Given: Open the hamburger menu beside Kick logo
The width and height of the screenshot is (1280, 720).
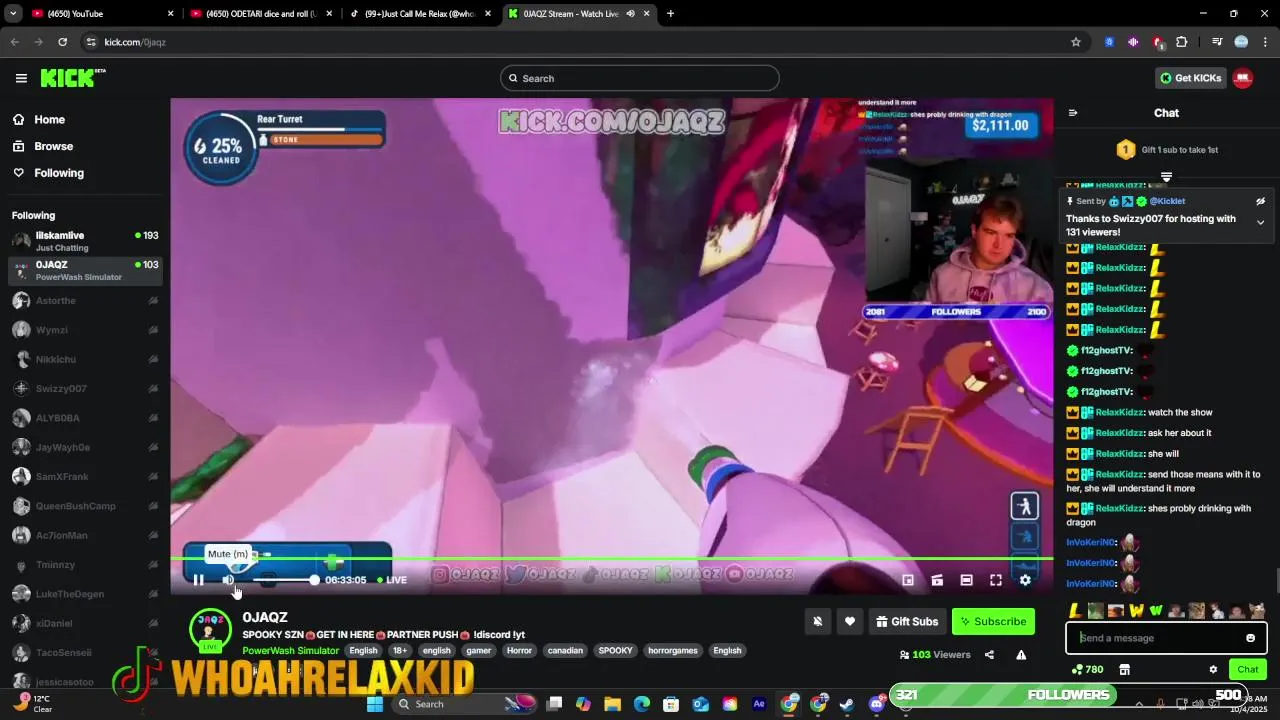Looking at the screenshot, I should click(x=21, y=78).
